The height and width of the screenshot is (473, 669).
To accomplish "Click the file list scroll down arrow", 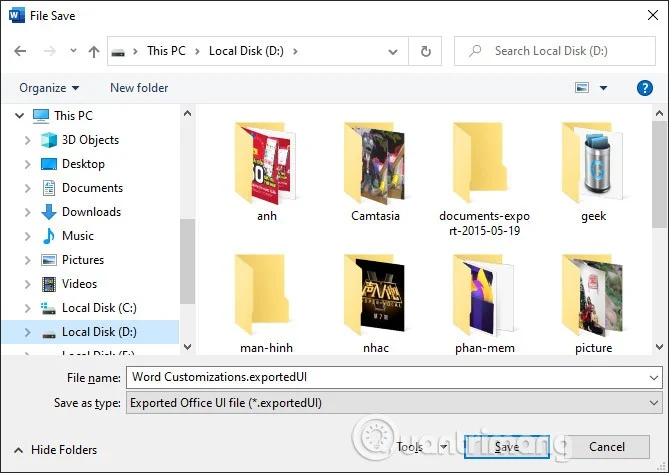I will point(659,347).
